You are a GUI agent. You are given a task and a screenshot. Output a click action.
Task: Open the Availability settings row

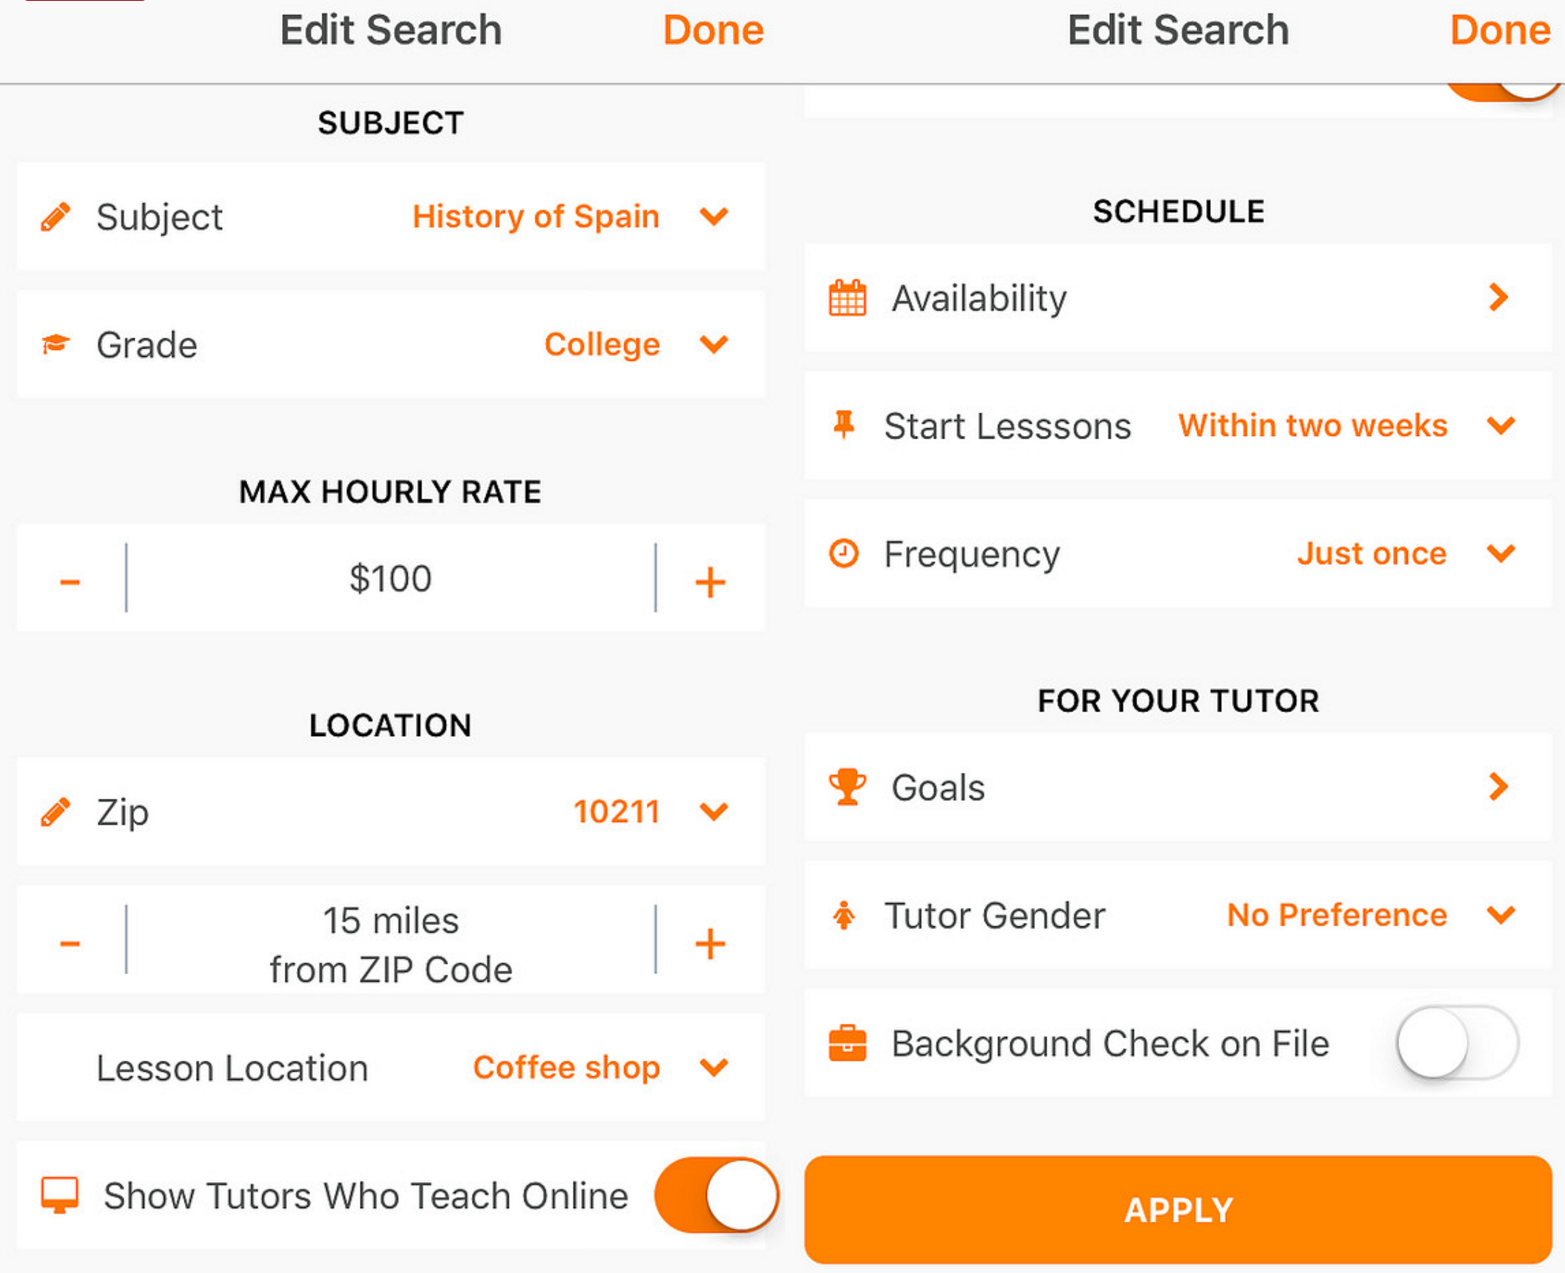click(x=1178, y=298)
